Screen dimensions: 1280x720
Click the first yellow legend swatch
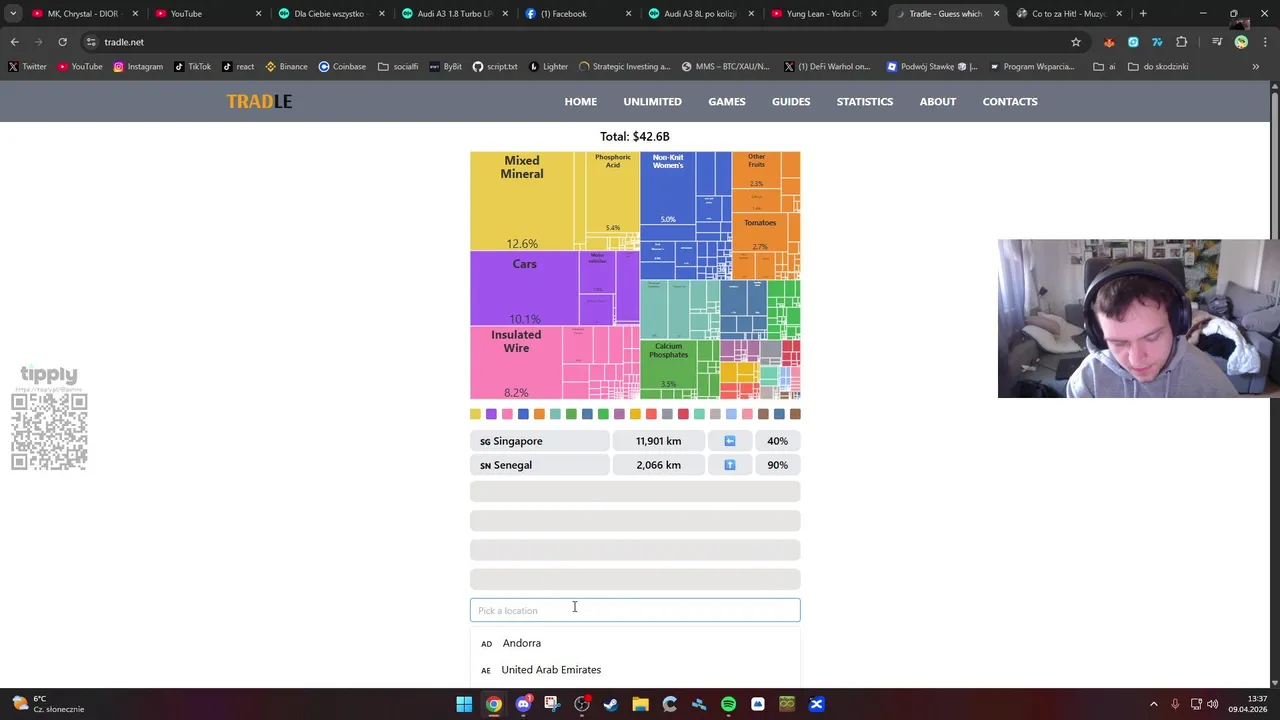[x=475, y=414]
